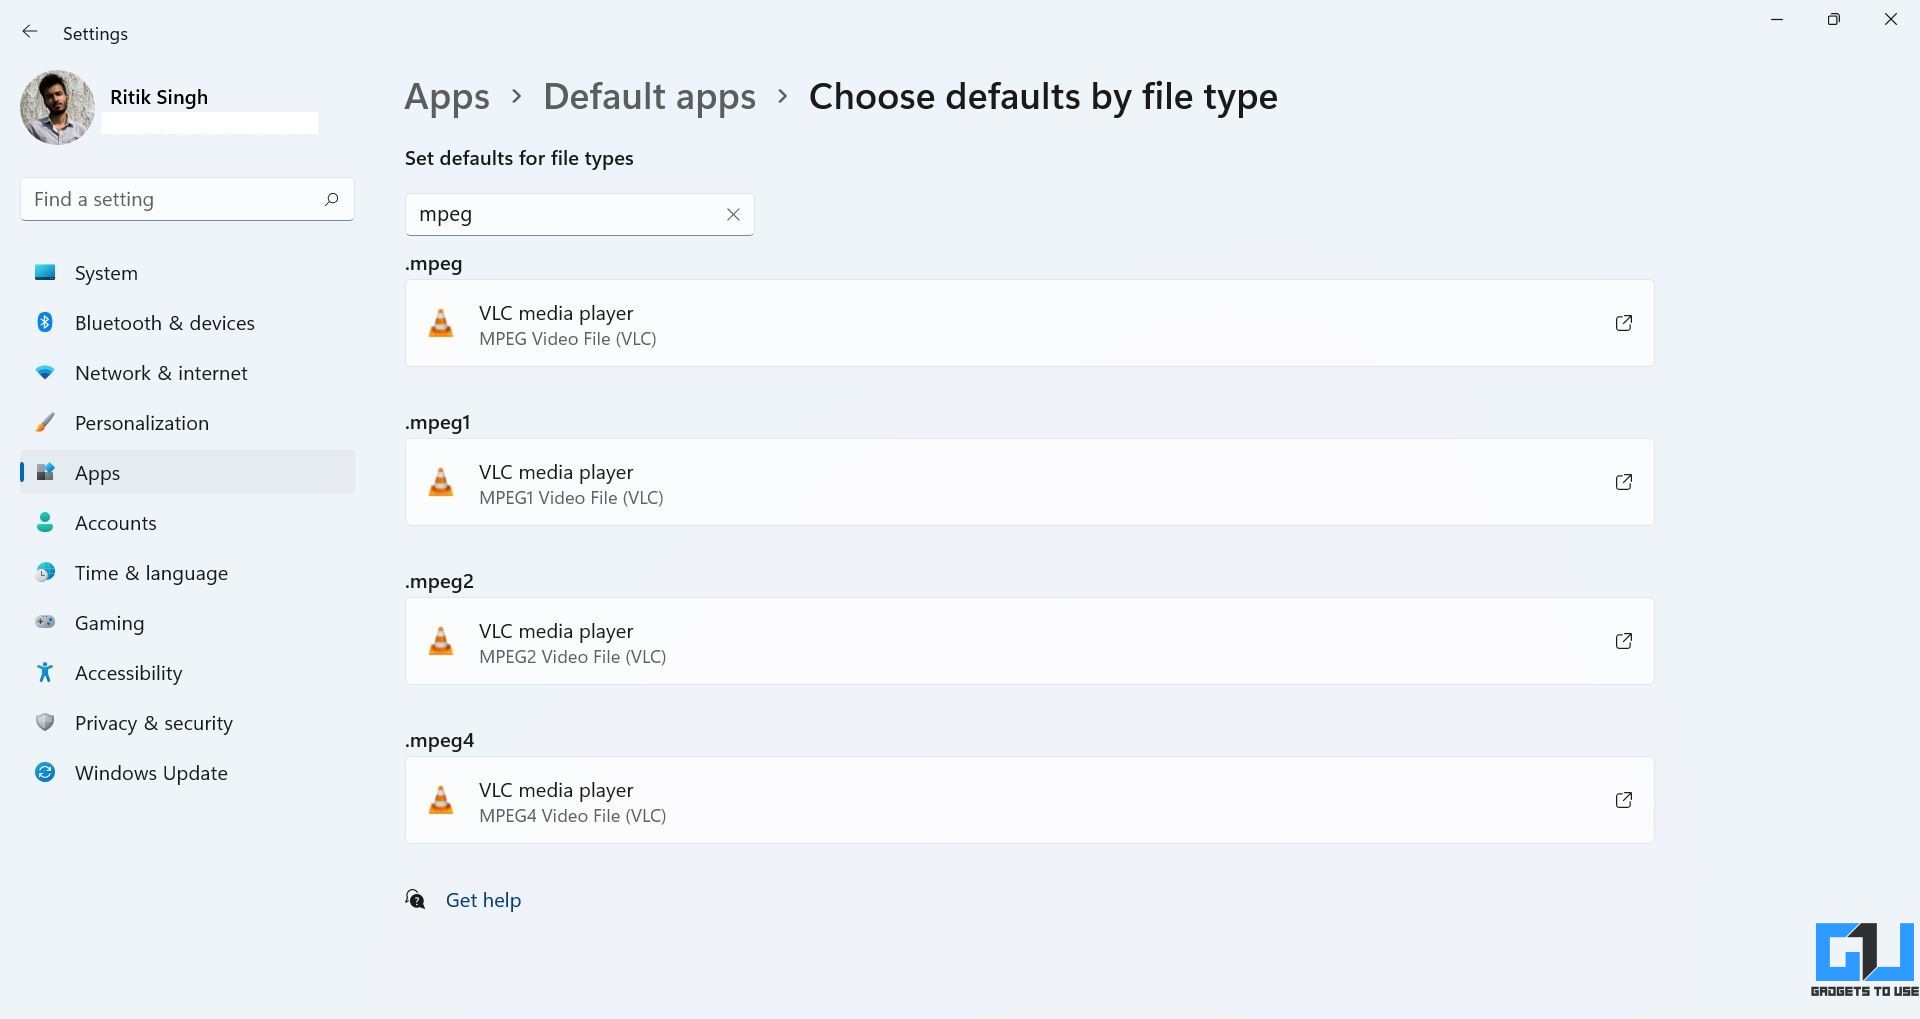Select Apps in the sidebar

click(187, 472)
